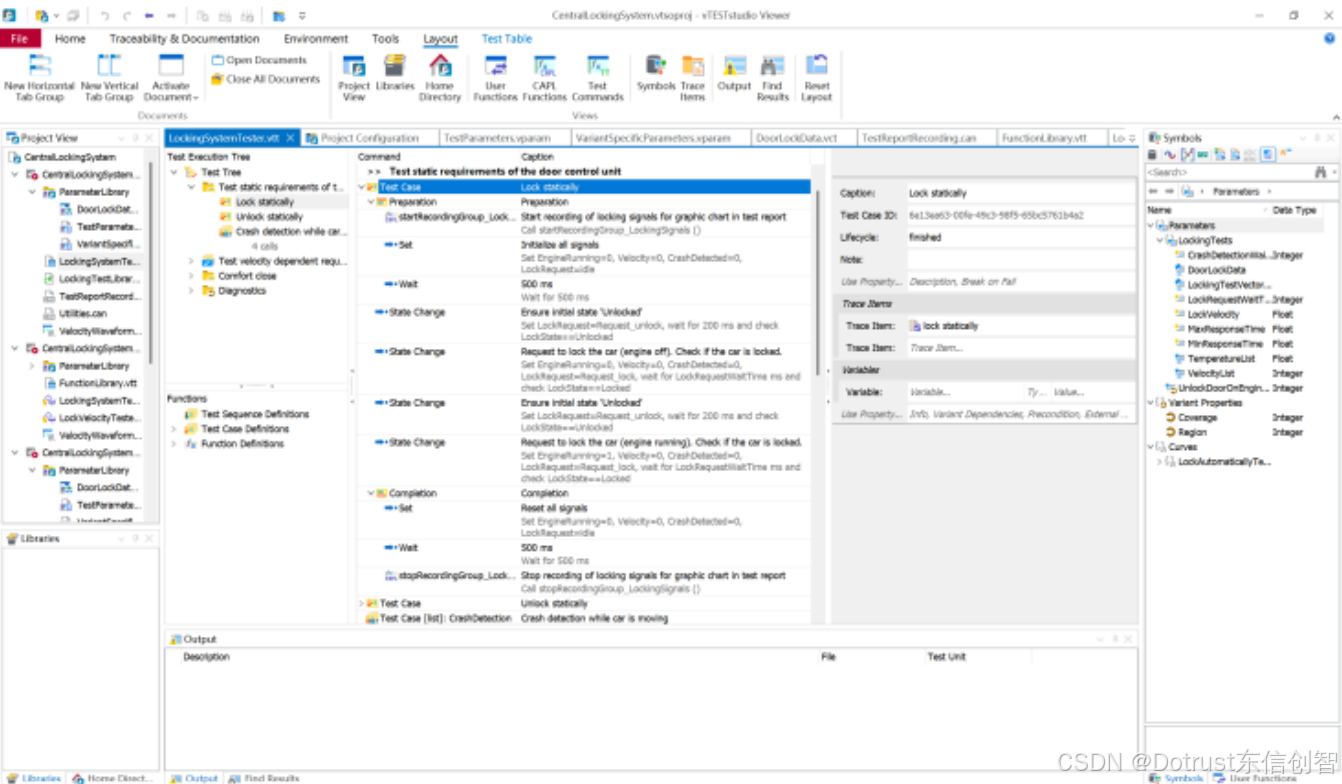Click binoculars search icon in Symbols
This screenshot has width=1342, height=784.
pos(1319,172)
